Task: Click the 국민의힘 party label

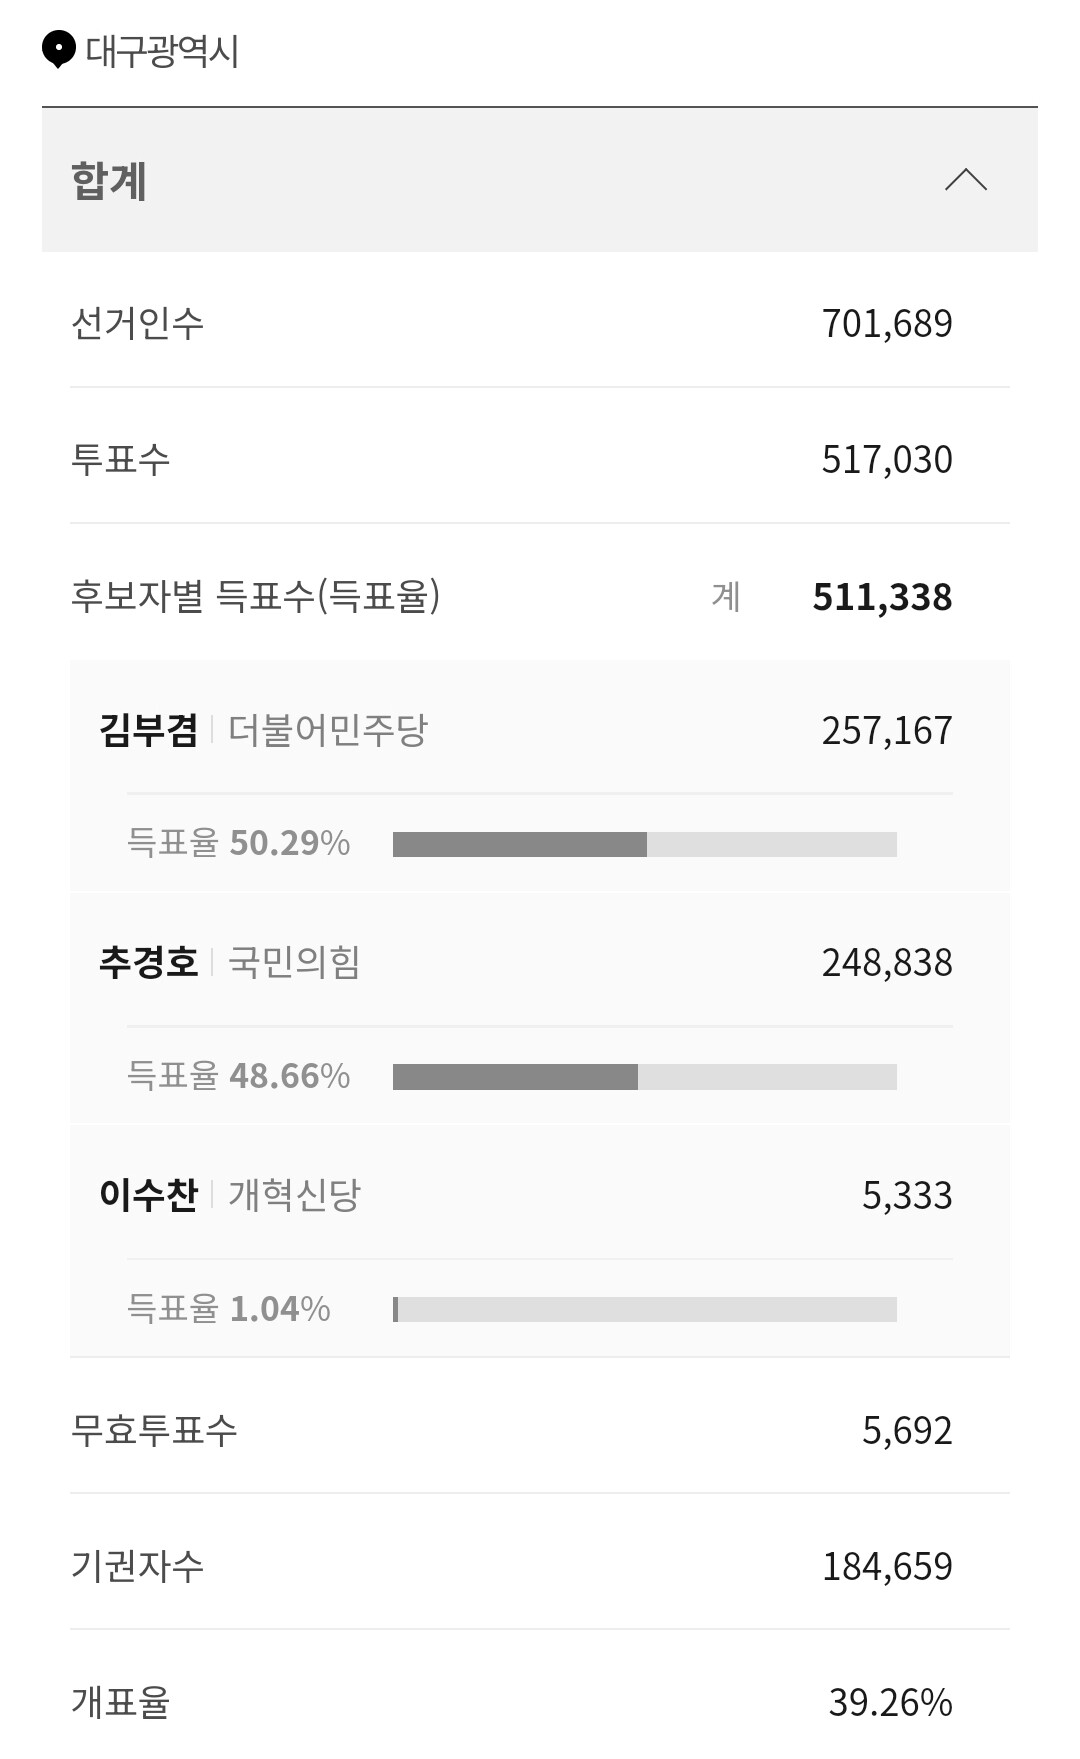Action: pos(294,962)
